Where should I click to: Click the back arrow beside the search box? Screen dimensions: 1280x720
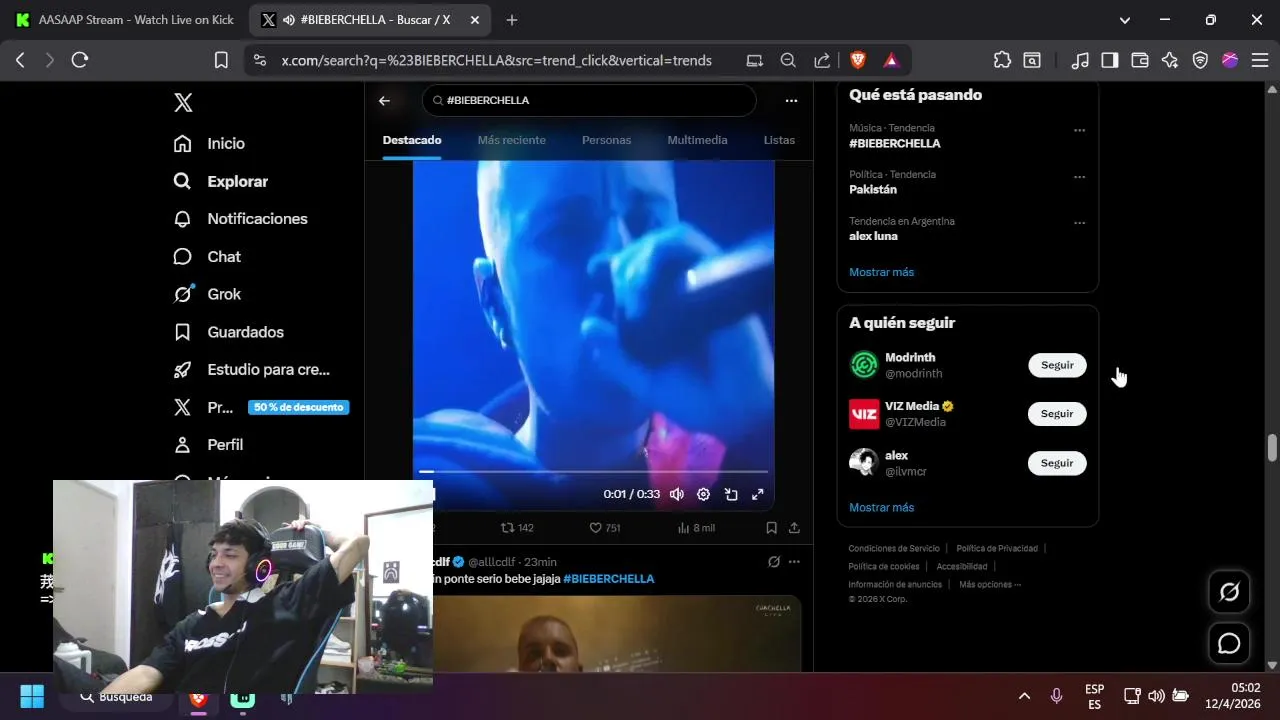coord(384,101)
